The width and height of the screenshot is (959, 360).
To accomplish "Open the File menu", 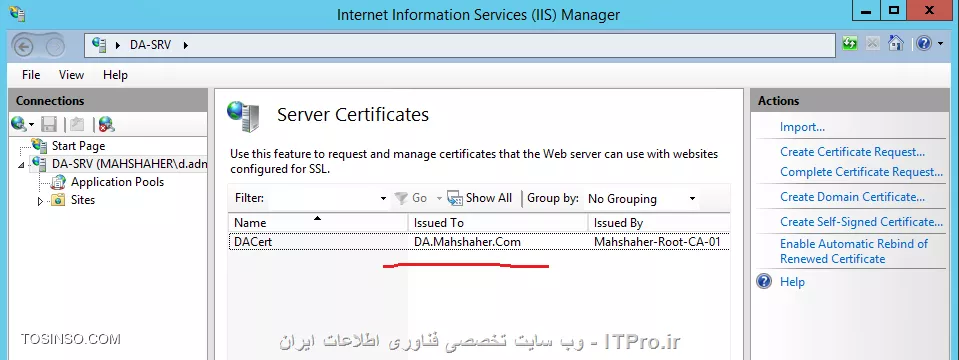I will point(31,75).
